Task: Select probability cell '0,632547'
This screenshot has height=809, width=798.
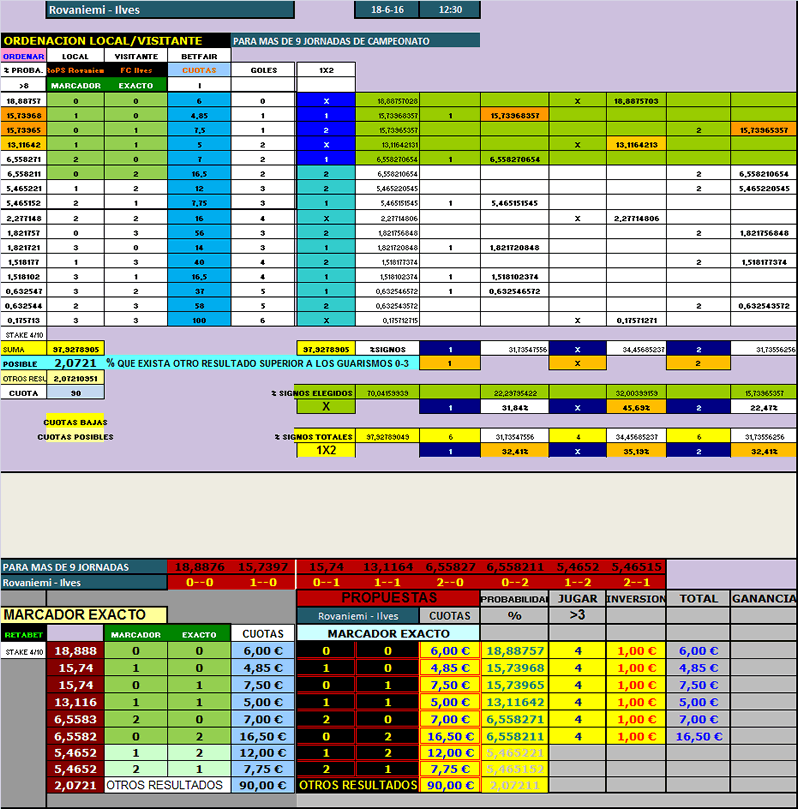Action: click(24, 291)
